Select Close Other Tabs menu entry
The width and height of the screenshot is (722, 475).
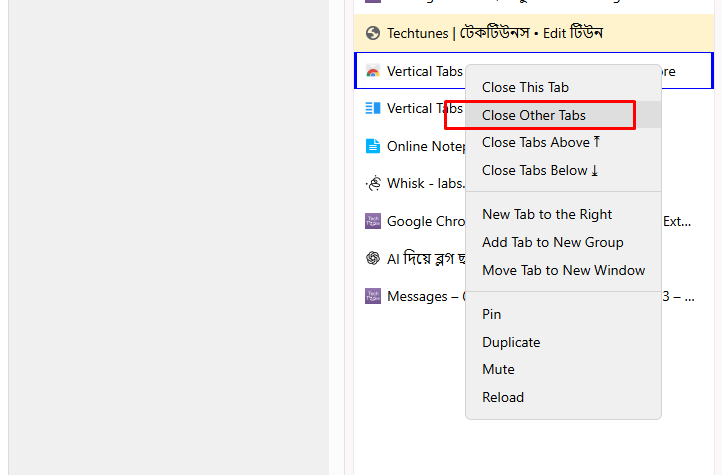(563, 115)
